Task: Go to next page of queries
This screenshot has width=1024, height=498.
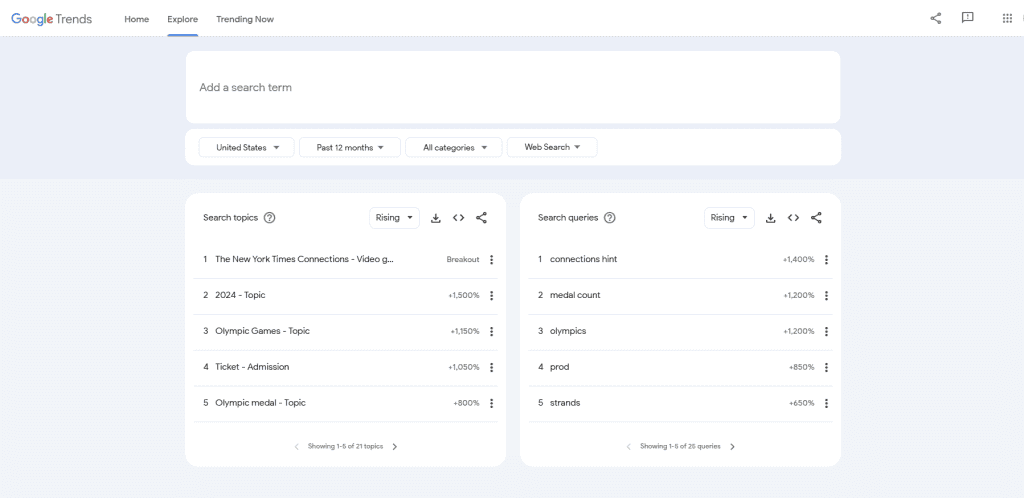Action: coord(732,447)
